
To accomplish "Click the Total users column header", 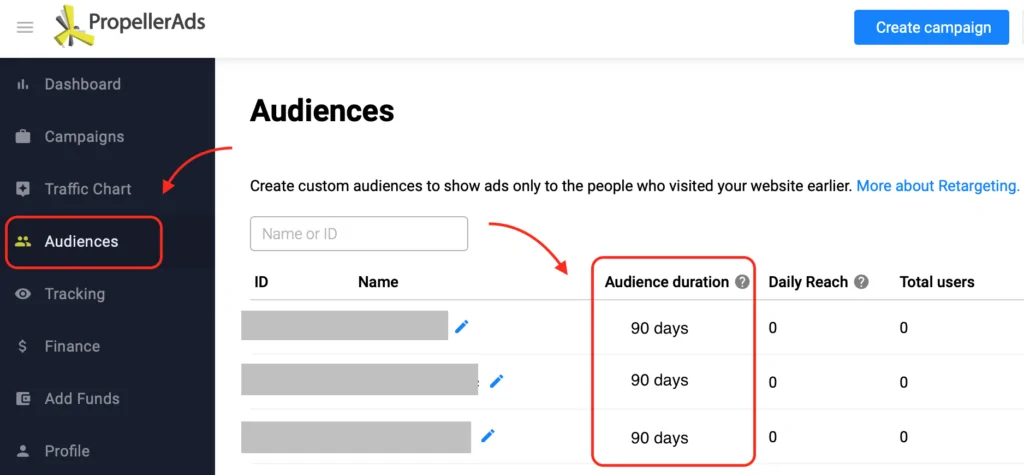I will (937, 282).
